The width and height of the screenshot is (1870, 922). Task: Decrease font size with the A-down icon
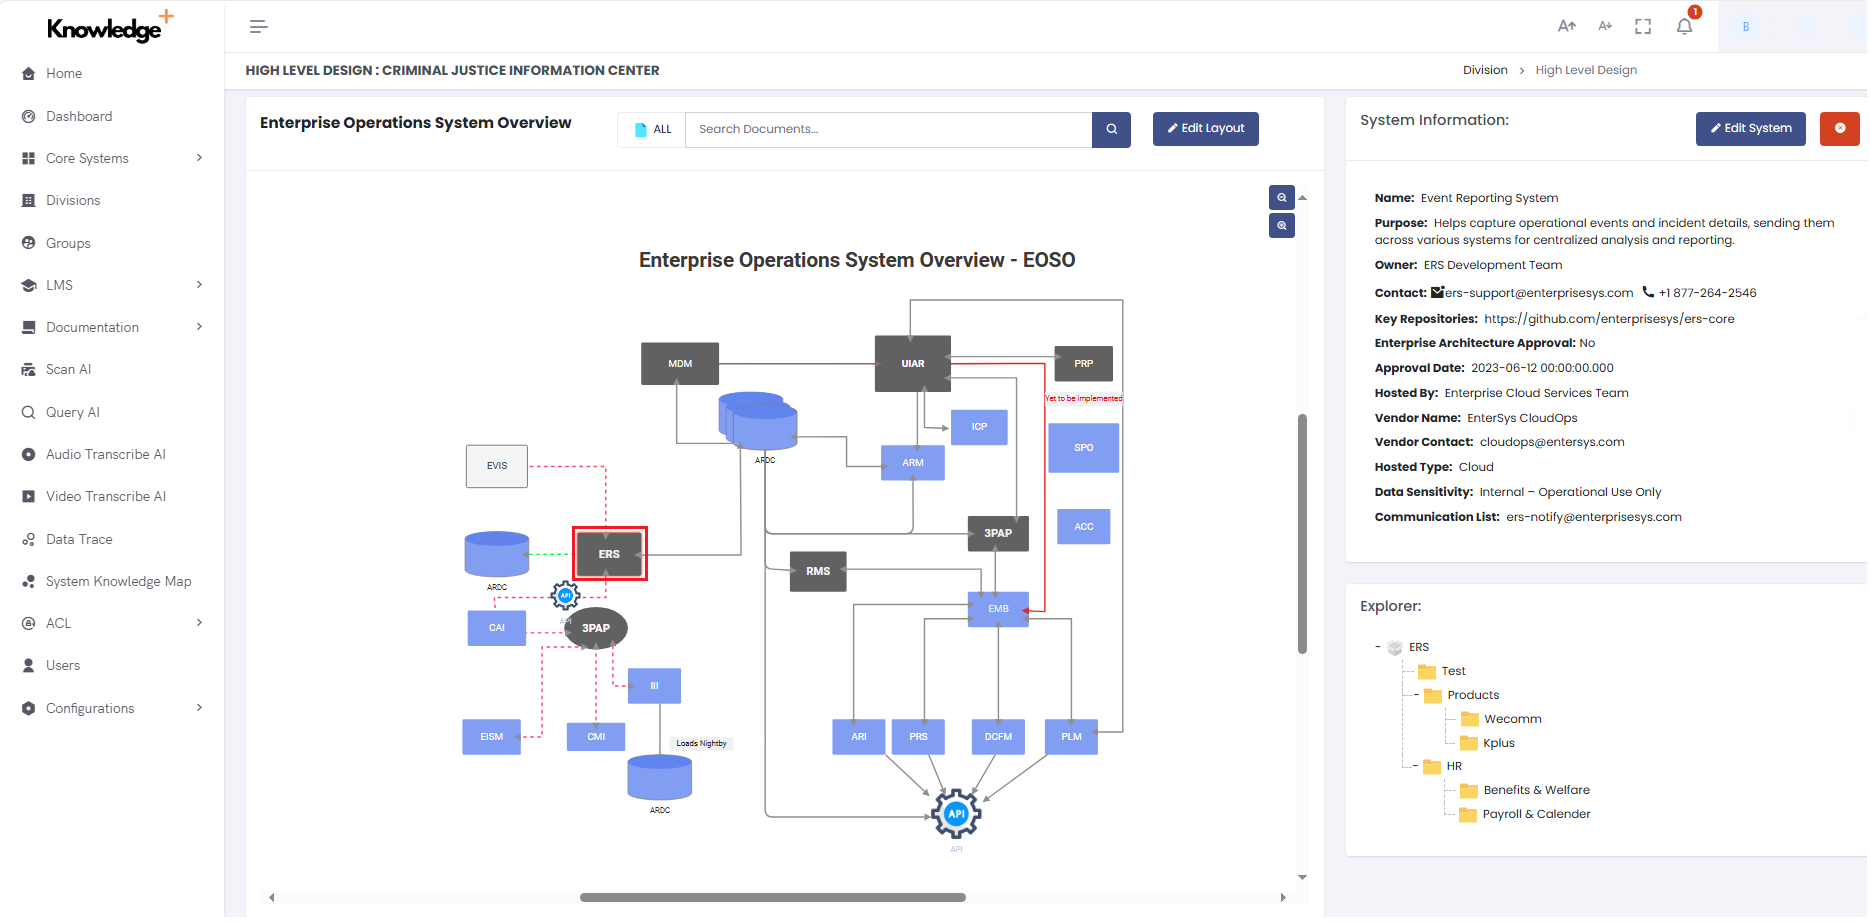coord(1604,25)
